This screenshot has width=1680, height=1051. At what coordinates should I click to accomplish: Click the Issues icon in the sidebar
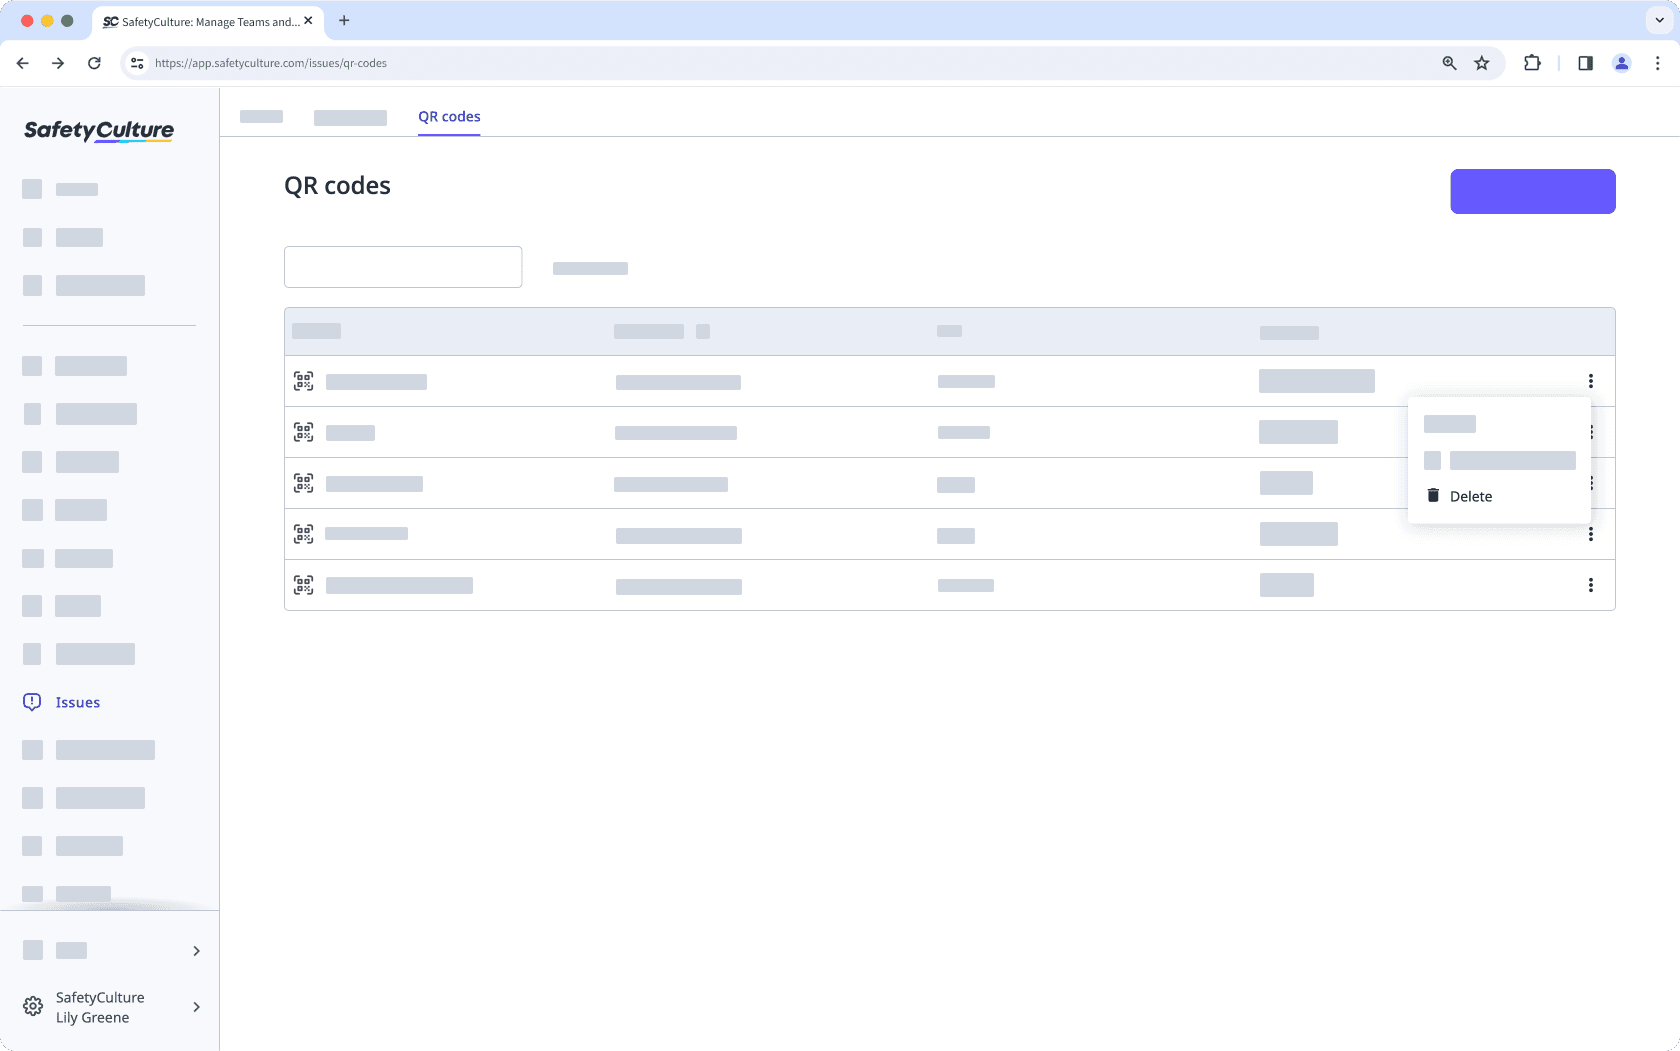pos(32,702)
